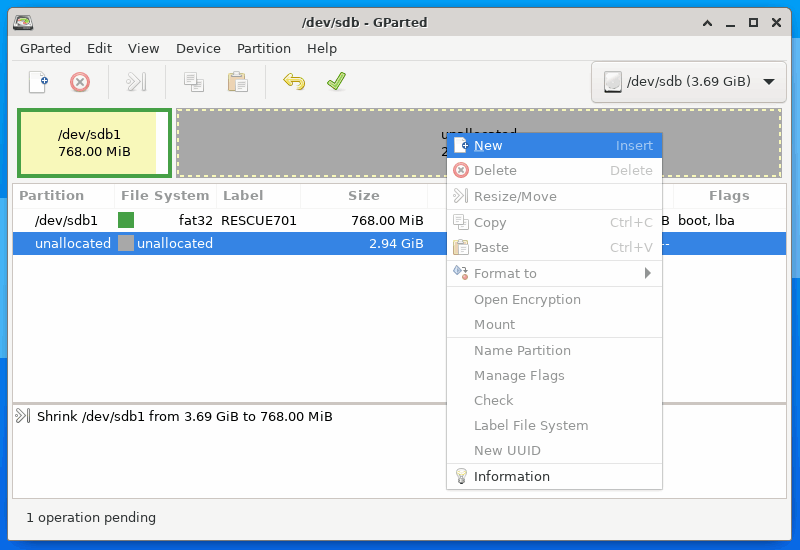
Task: Choose Label File System in context menu
Action: pyautogui.click(x=554, y=426)
